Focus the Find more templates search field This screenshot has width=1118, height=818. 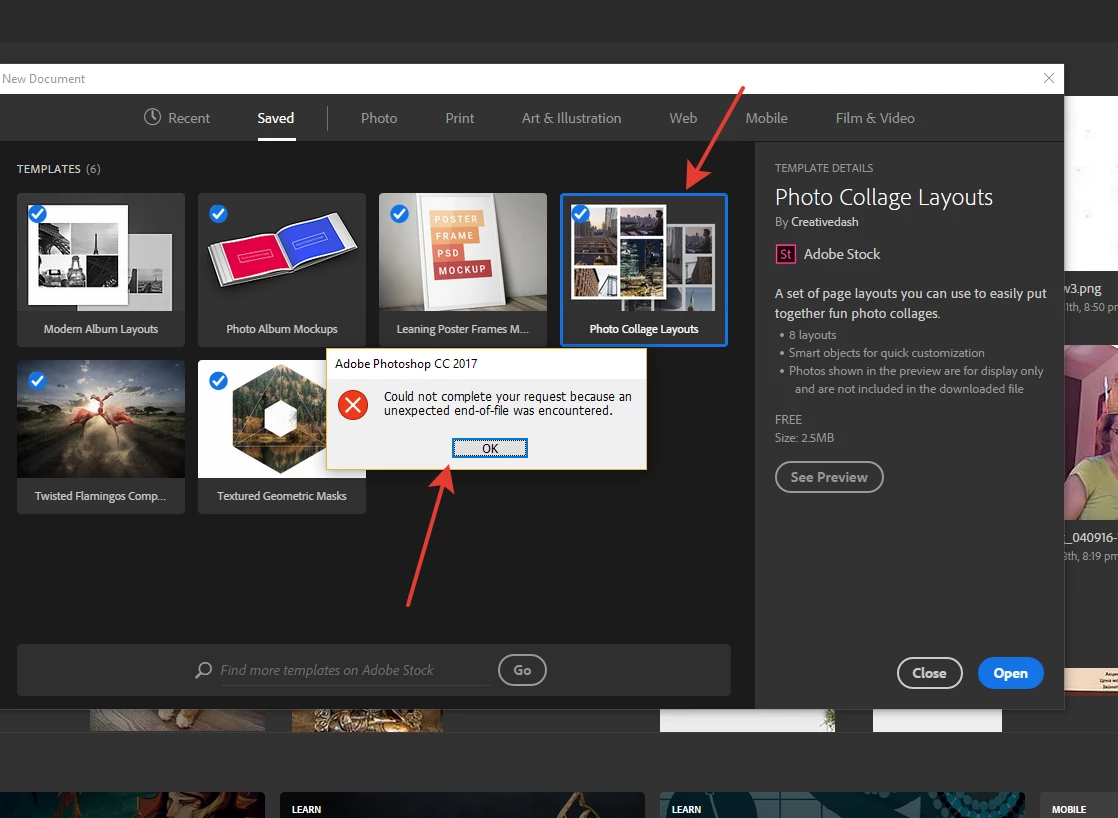pos(355,670)
